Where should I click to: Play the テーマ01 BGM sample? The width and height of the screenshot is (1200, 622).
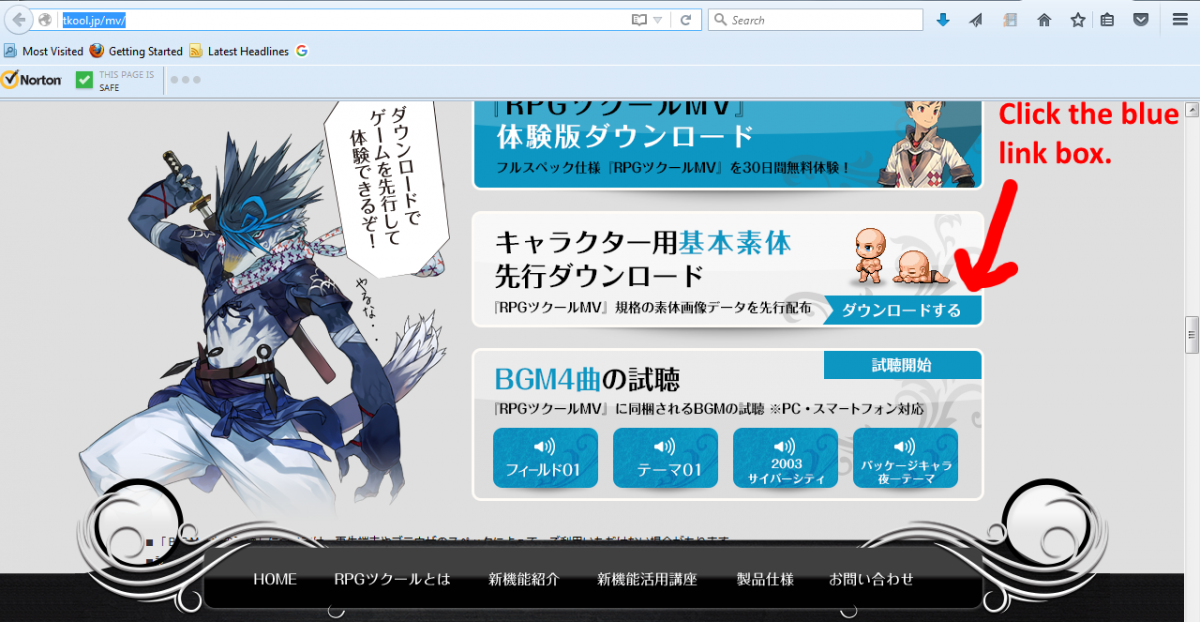pos(665,458)
